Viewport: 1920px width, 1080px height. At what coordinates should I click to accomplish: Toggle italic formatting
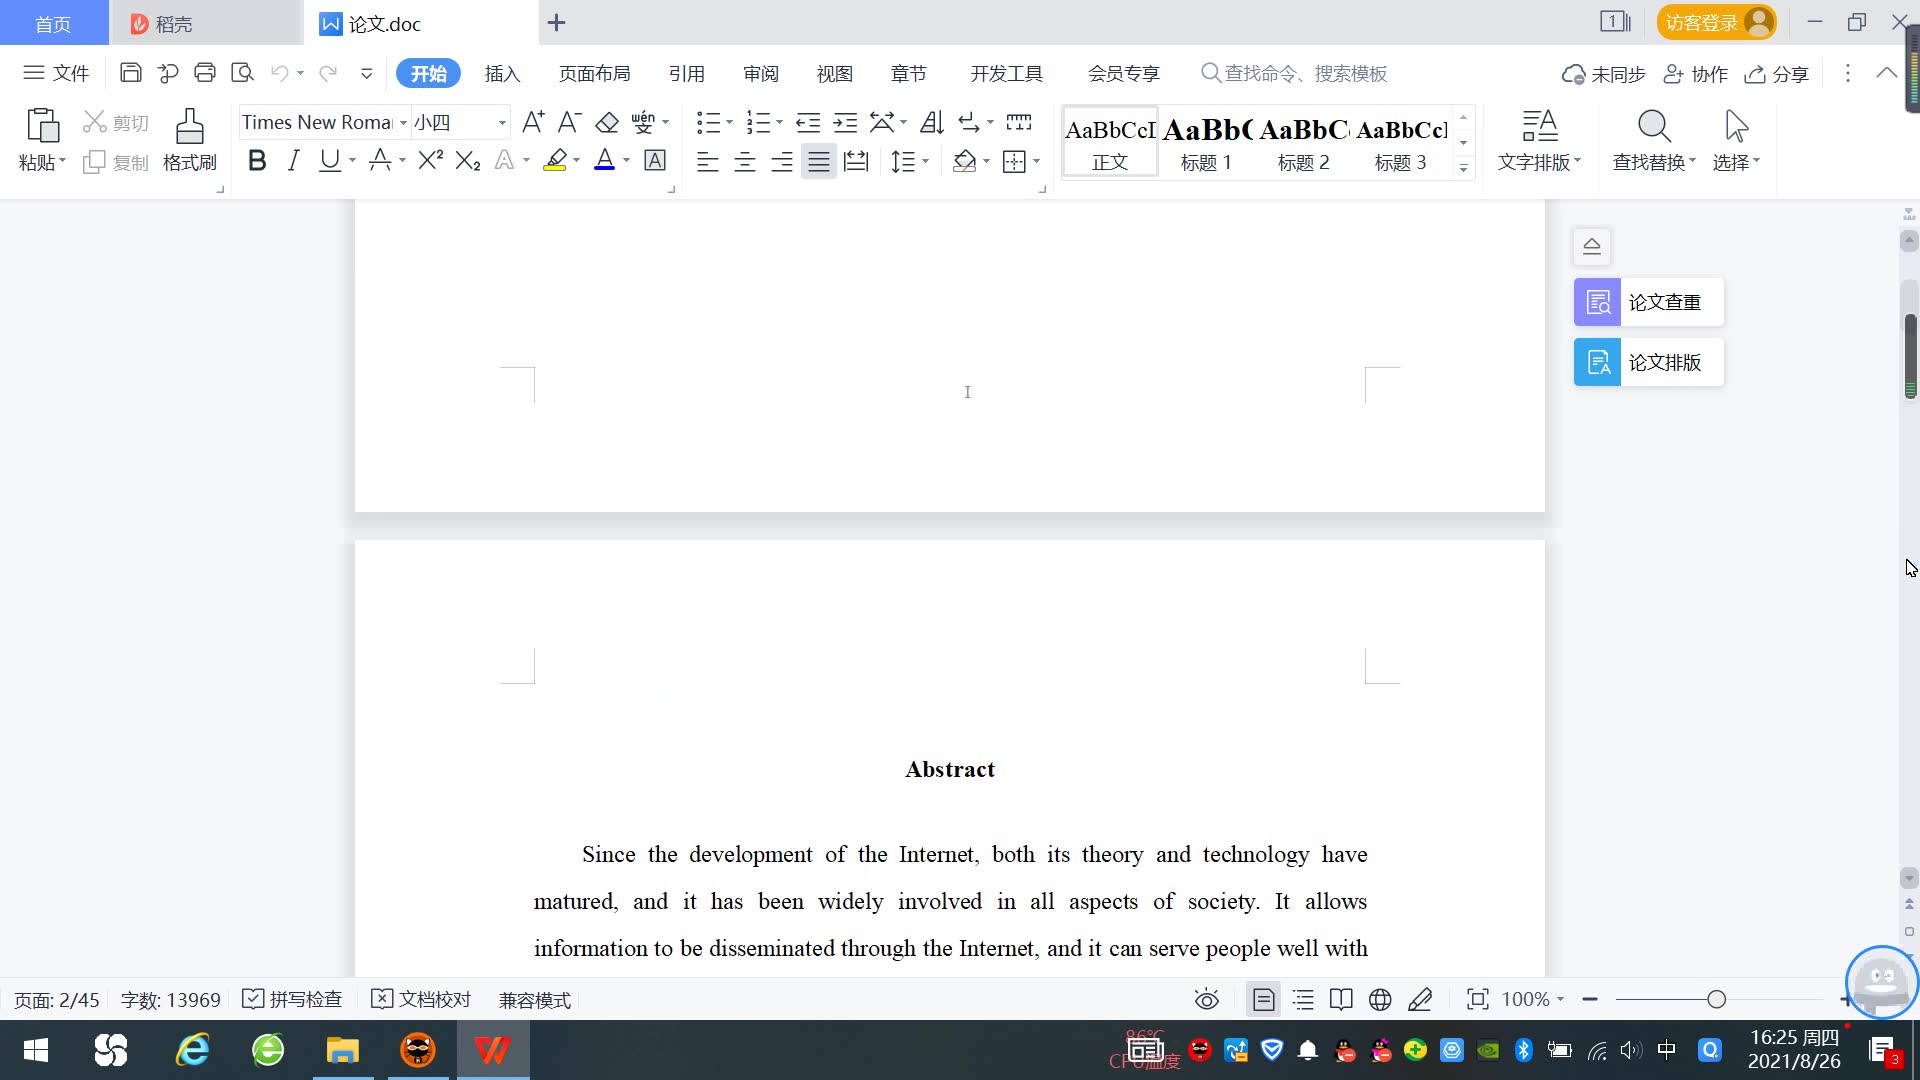292,160
